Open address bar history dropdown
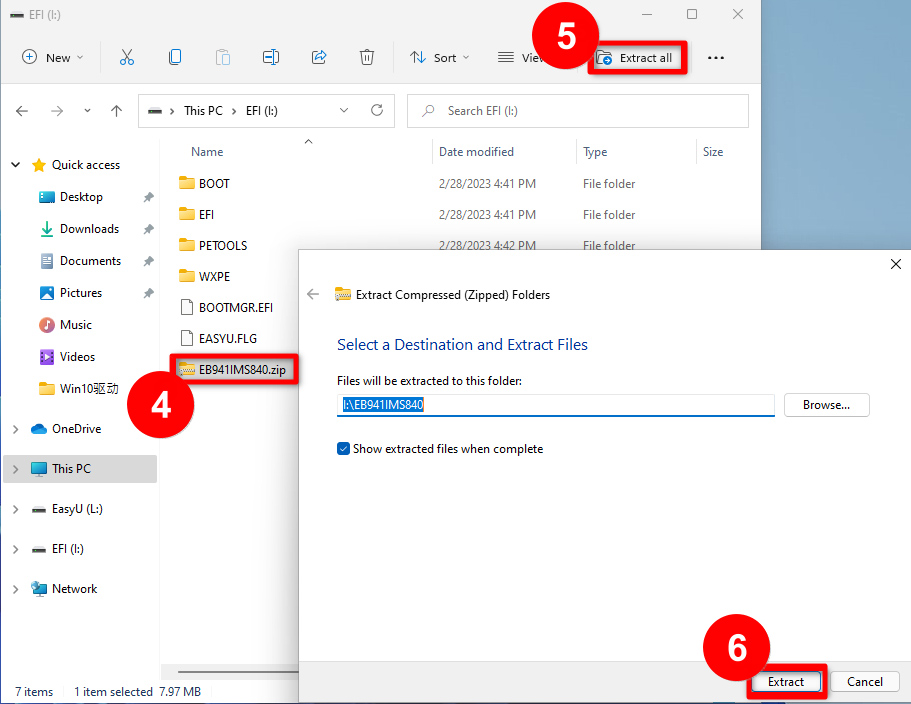 pos(344,110)
